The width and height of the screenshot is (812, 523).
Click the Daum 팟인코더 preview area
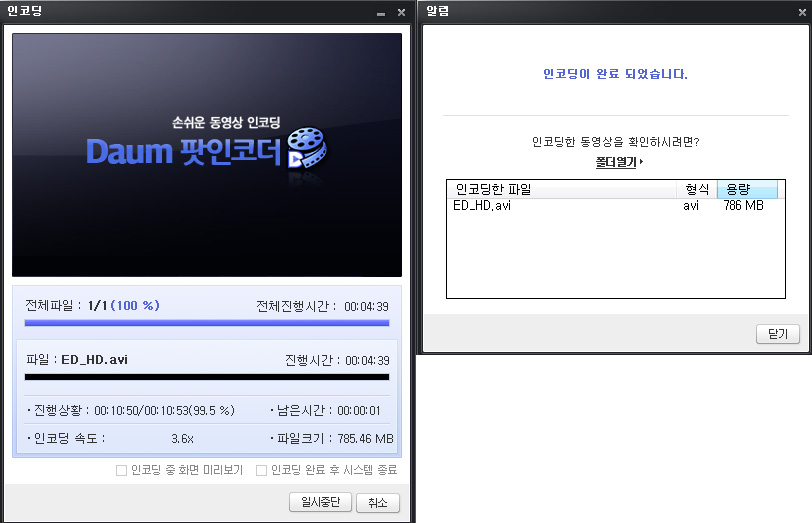coord(207,155)
